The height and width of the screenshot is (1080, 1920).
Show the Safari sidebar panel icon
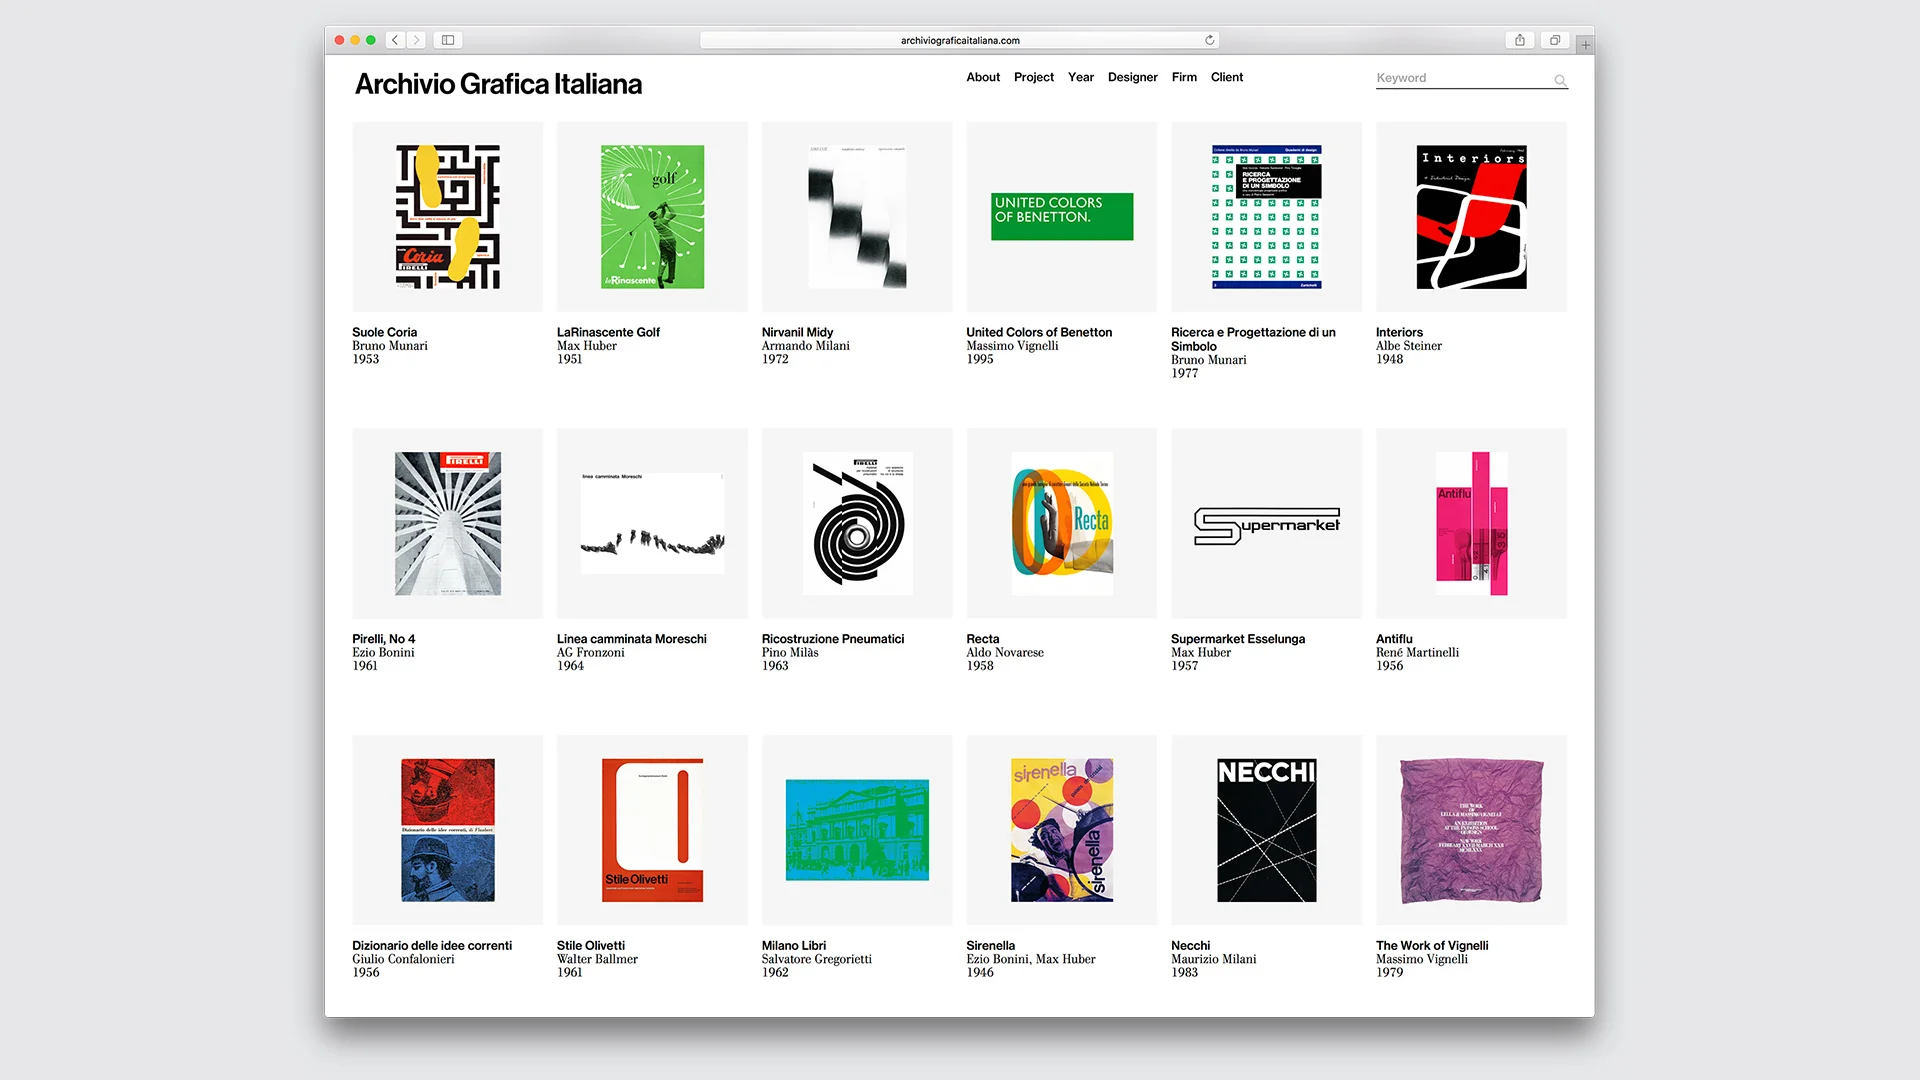coord(448,40)
